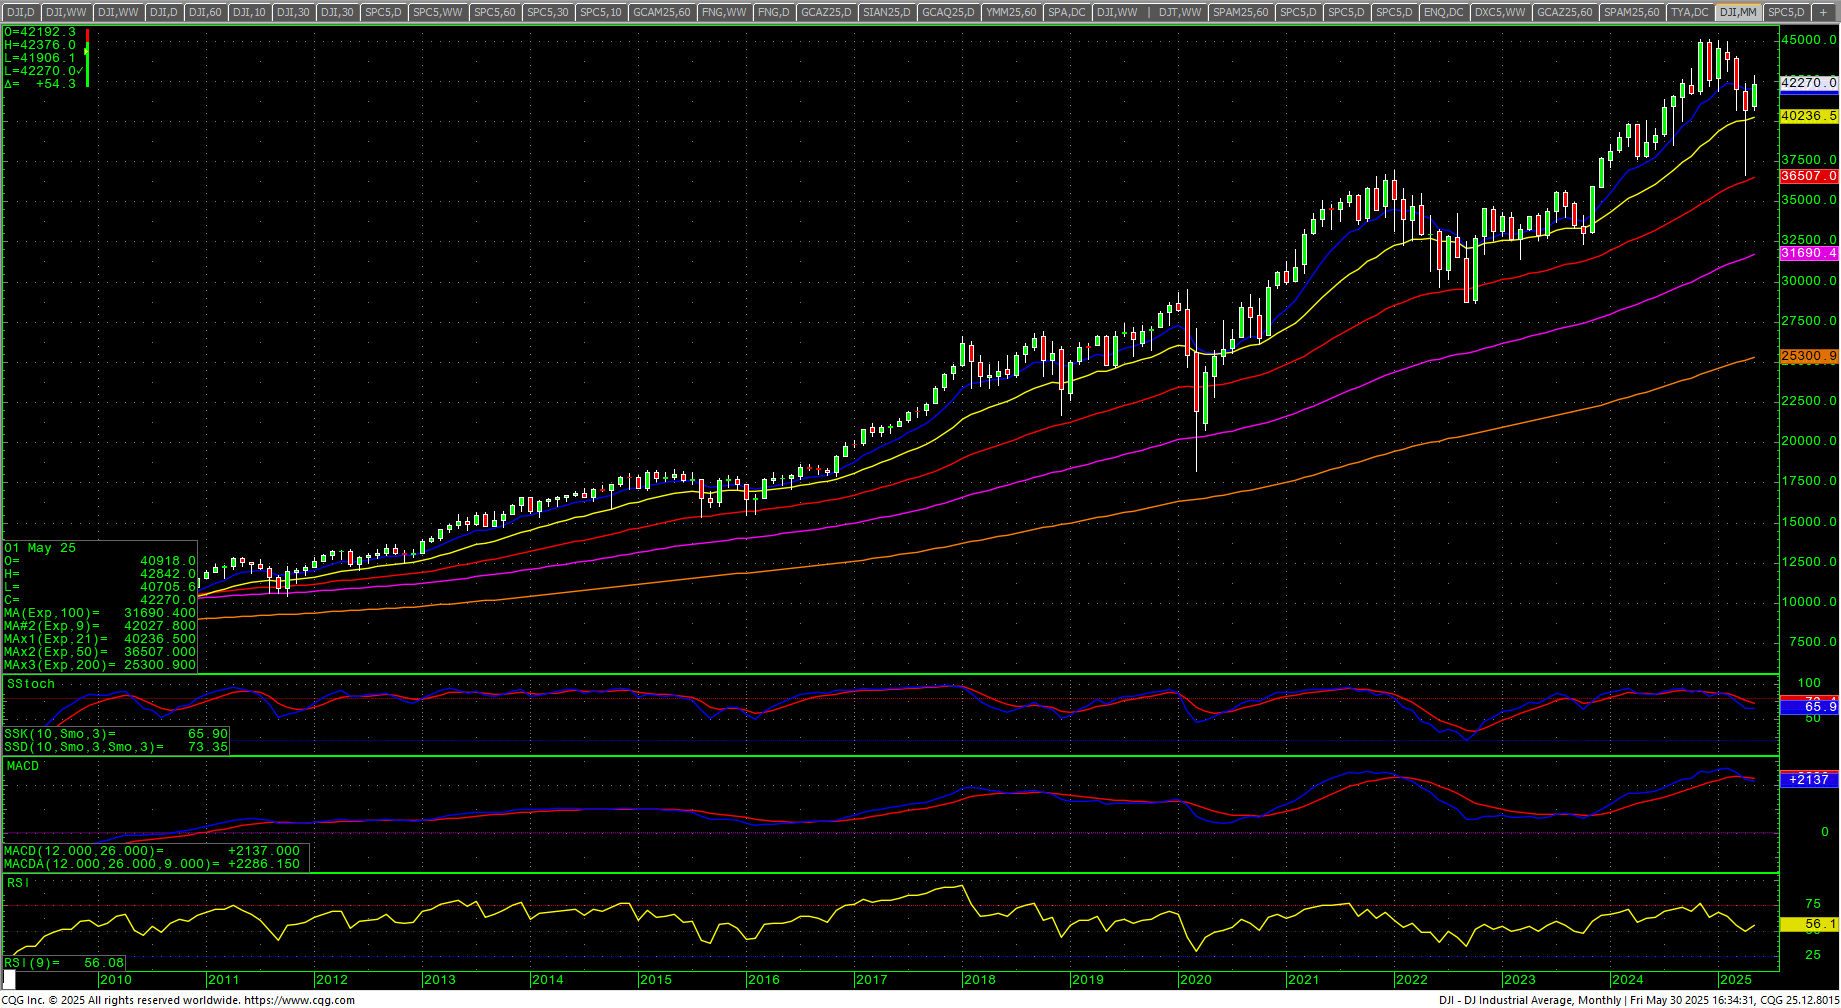Open the www.cqg.com link in footer
Screen dimensions: 1841x1008
pos(299,1000)
